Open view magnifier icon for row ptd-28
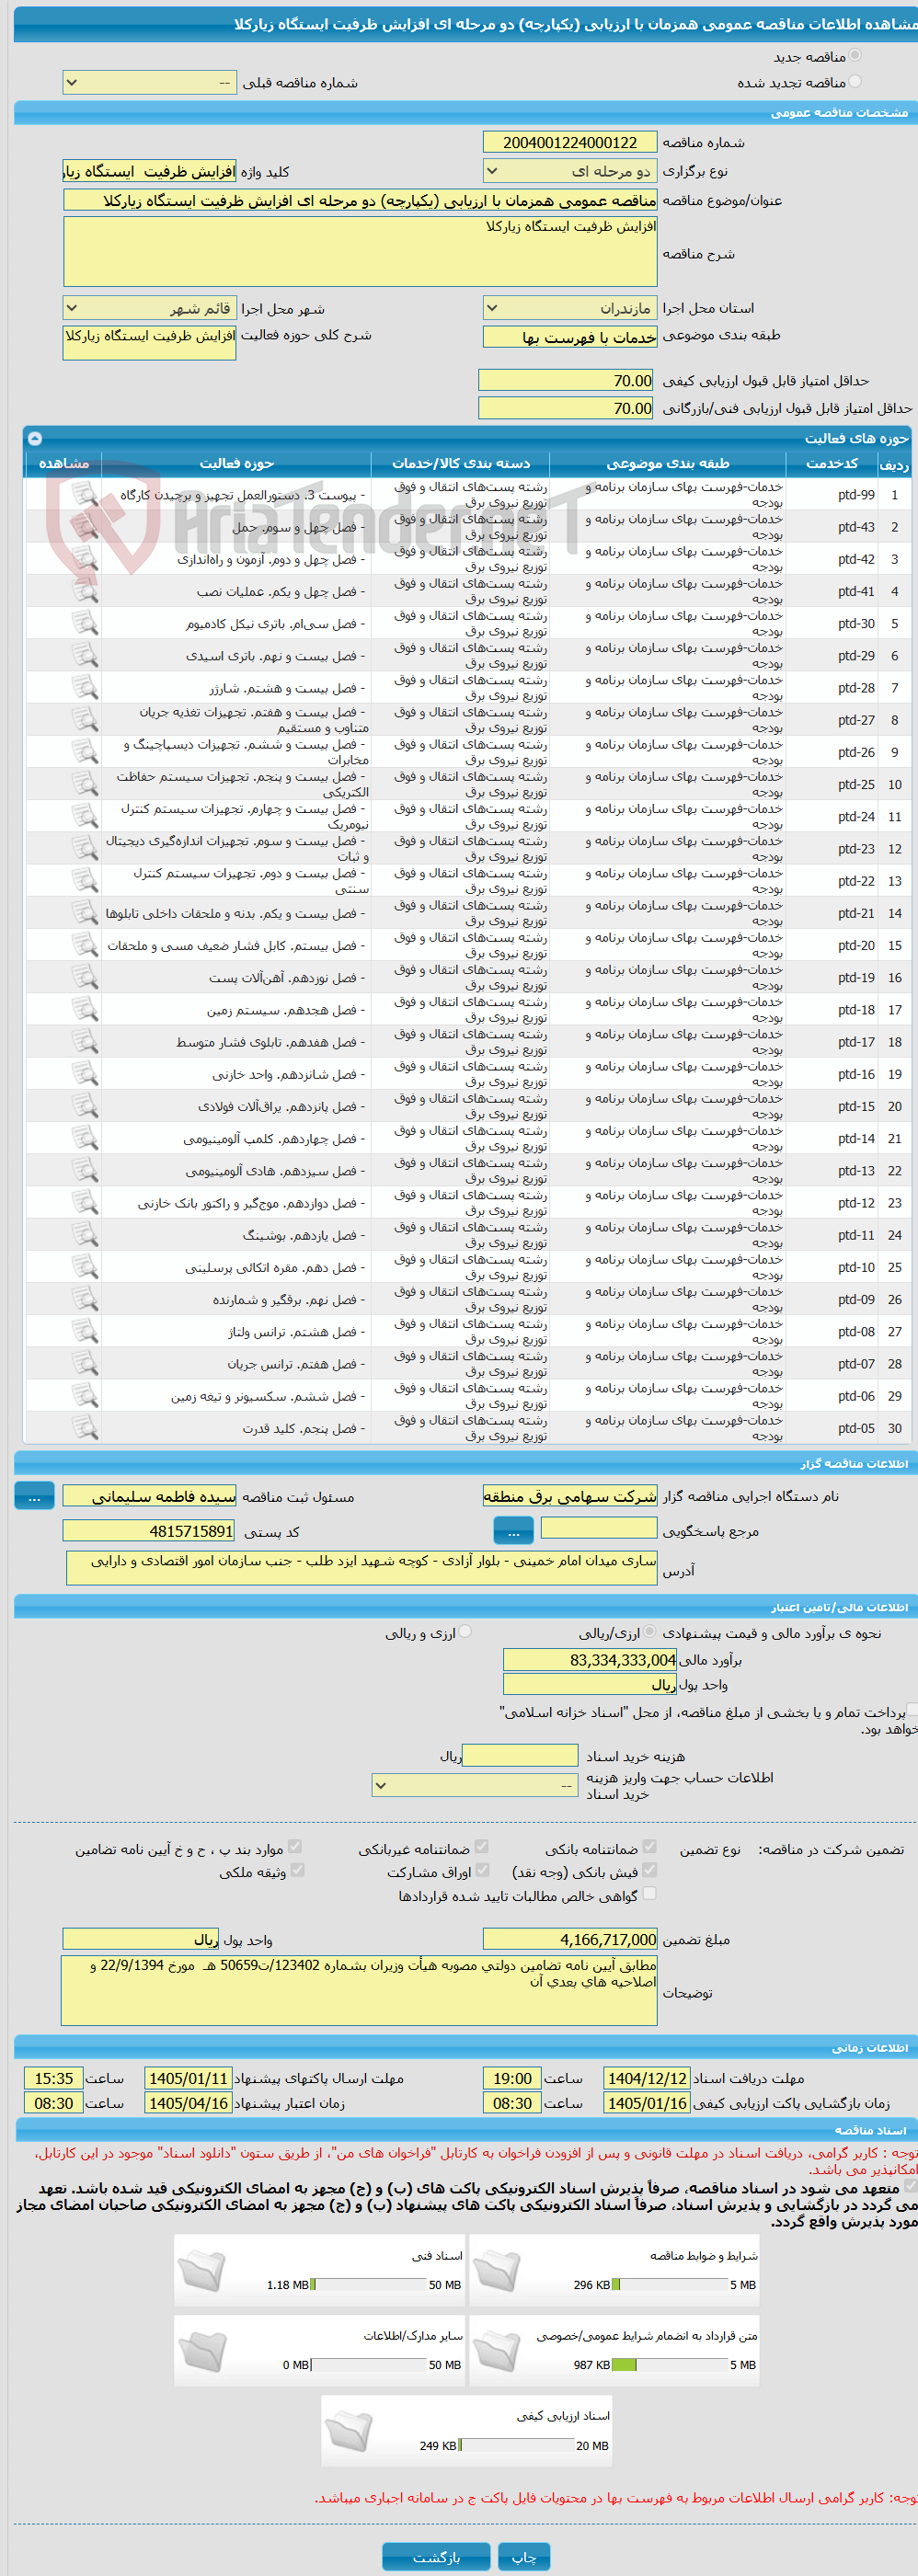This screenshot has width=918, height=2576. 85,688
